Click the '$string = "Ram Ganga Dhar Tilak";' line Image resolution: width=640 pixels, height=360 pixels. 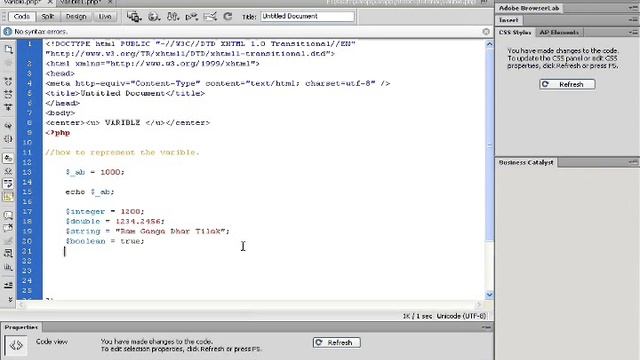pos(147,231)
